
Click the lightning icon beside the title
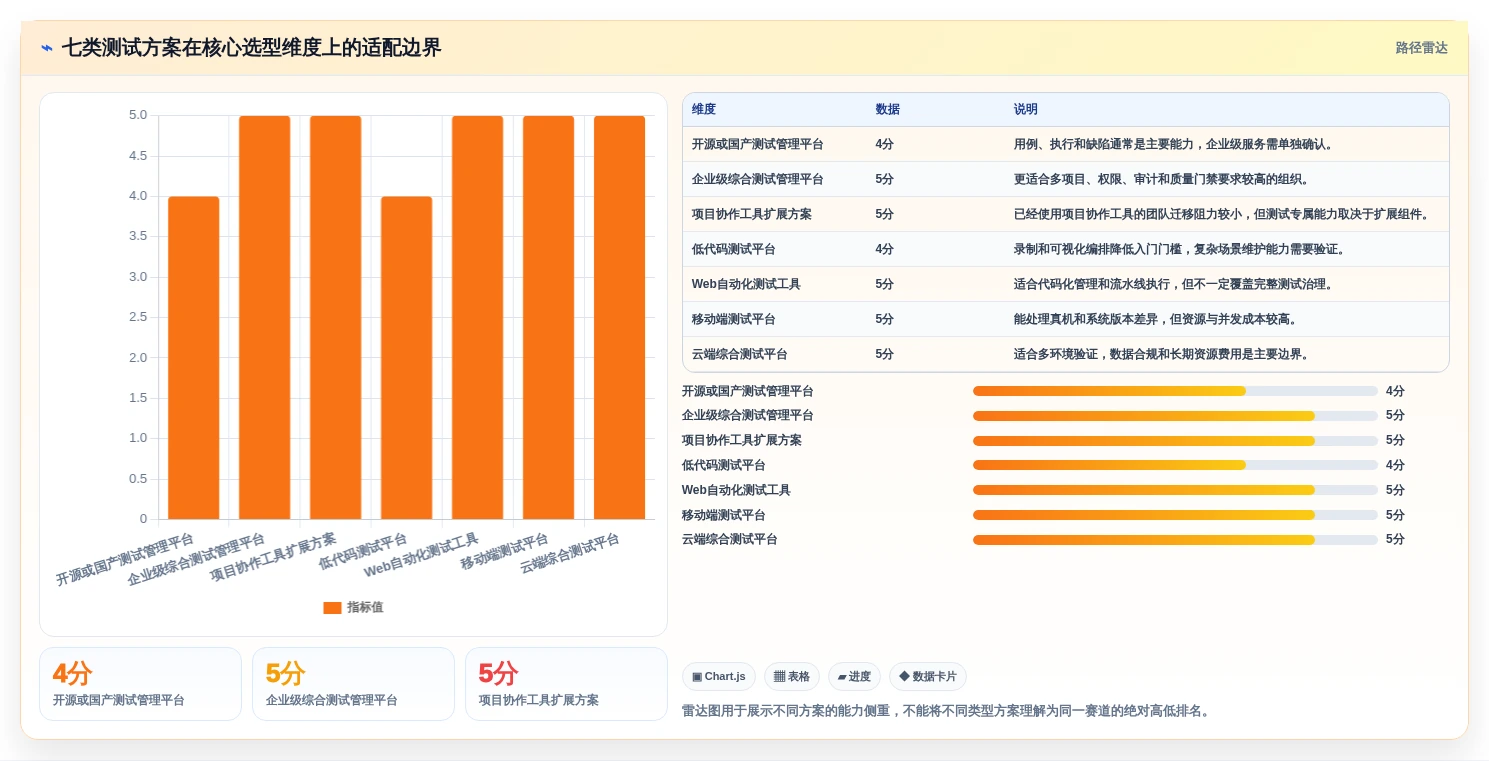coord(47,48)
